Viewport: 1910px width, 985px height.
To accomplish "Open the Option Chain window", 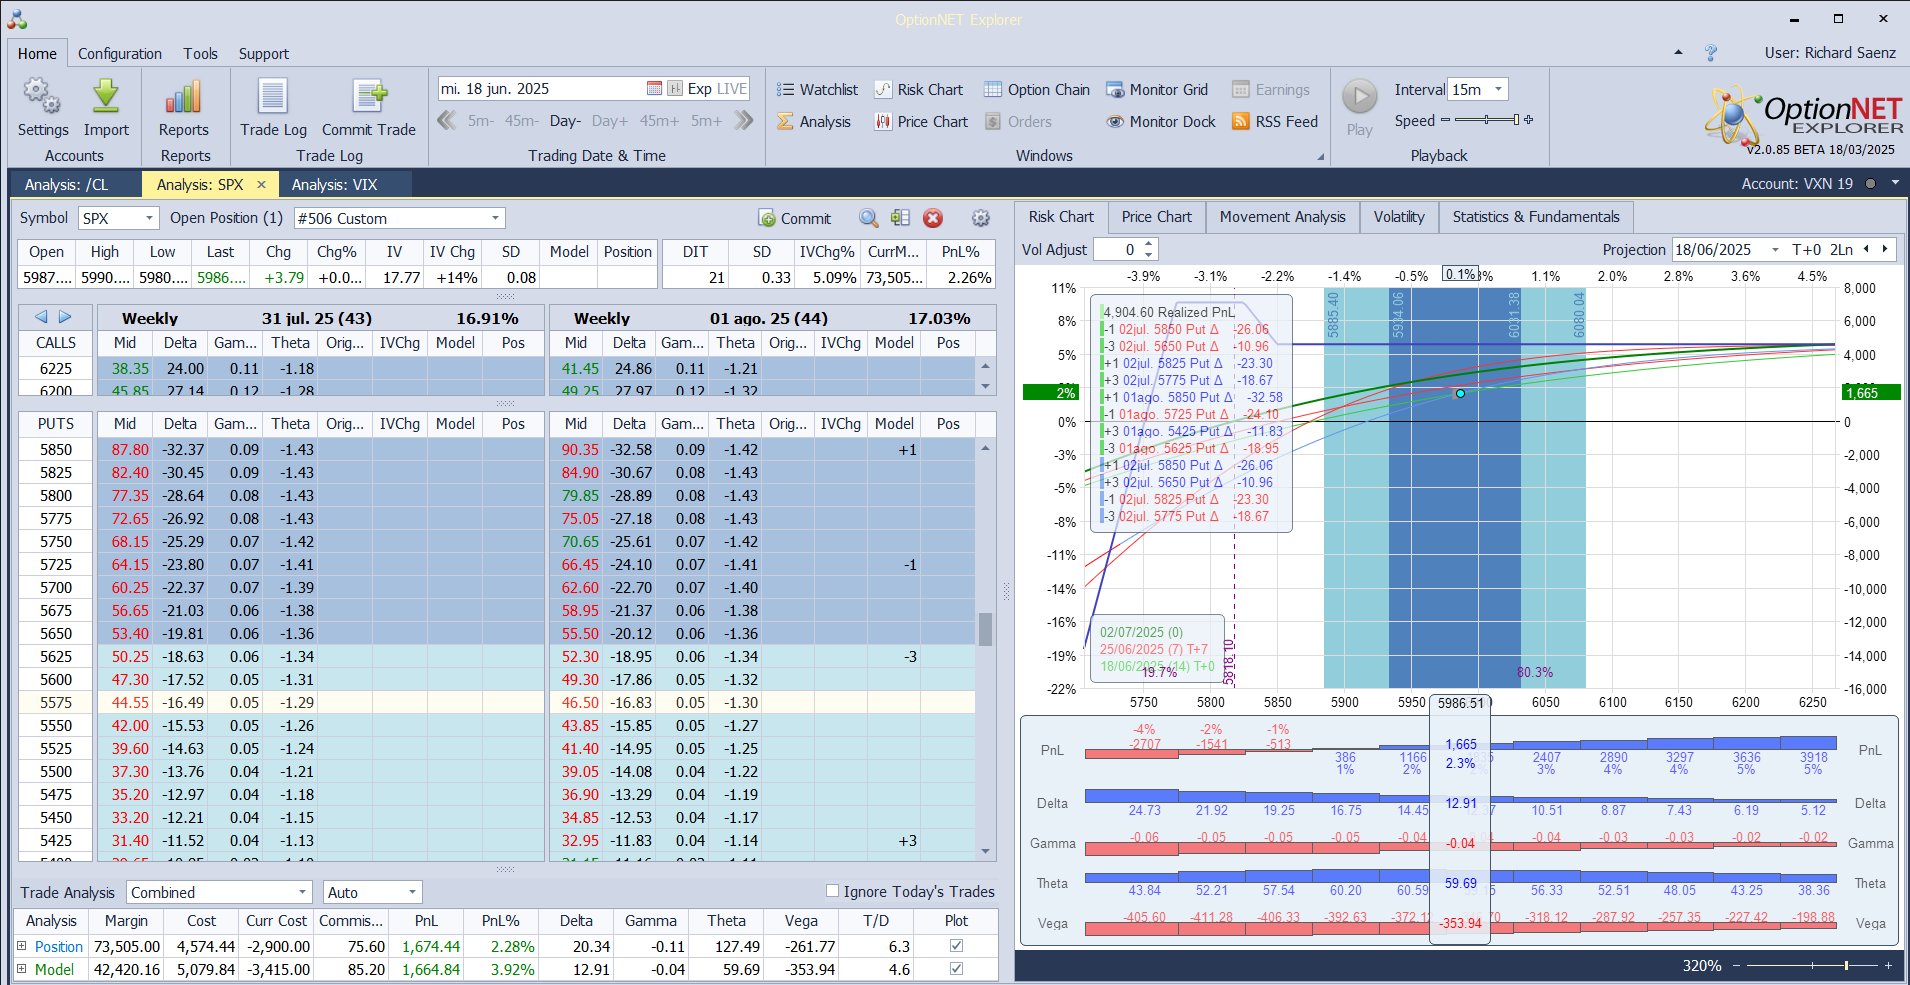I will click(x=1037, y=89).
